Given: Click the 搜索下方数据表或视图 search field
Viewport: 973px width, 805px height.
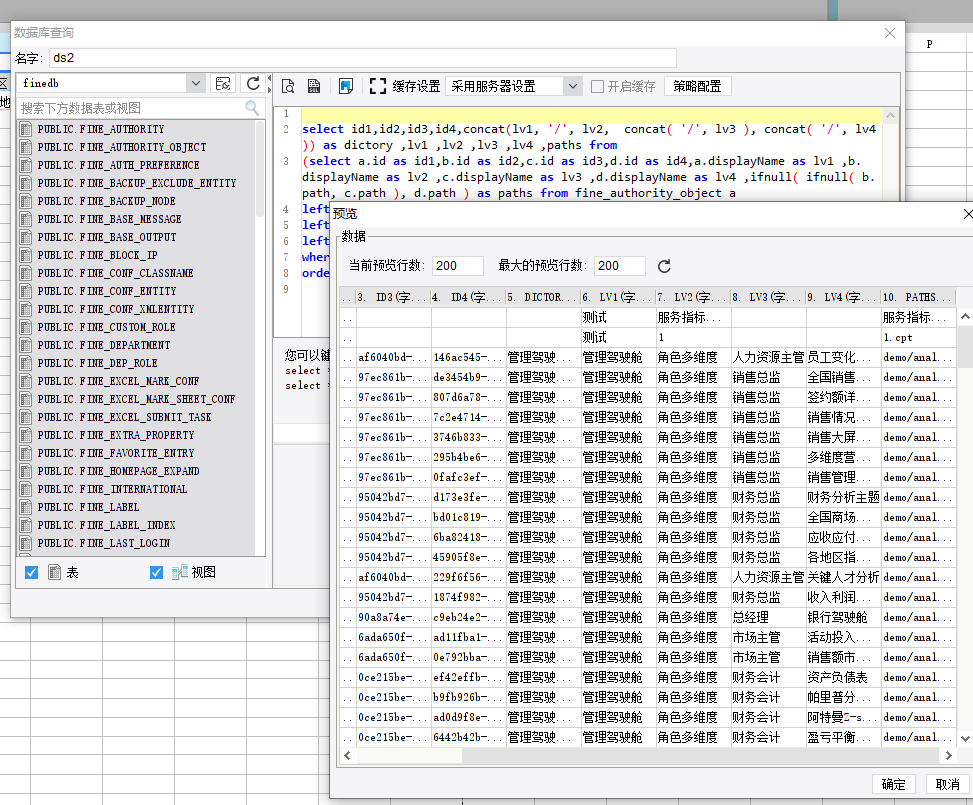Looking at the screenshot, I should [x=132, y=108].
